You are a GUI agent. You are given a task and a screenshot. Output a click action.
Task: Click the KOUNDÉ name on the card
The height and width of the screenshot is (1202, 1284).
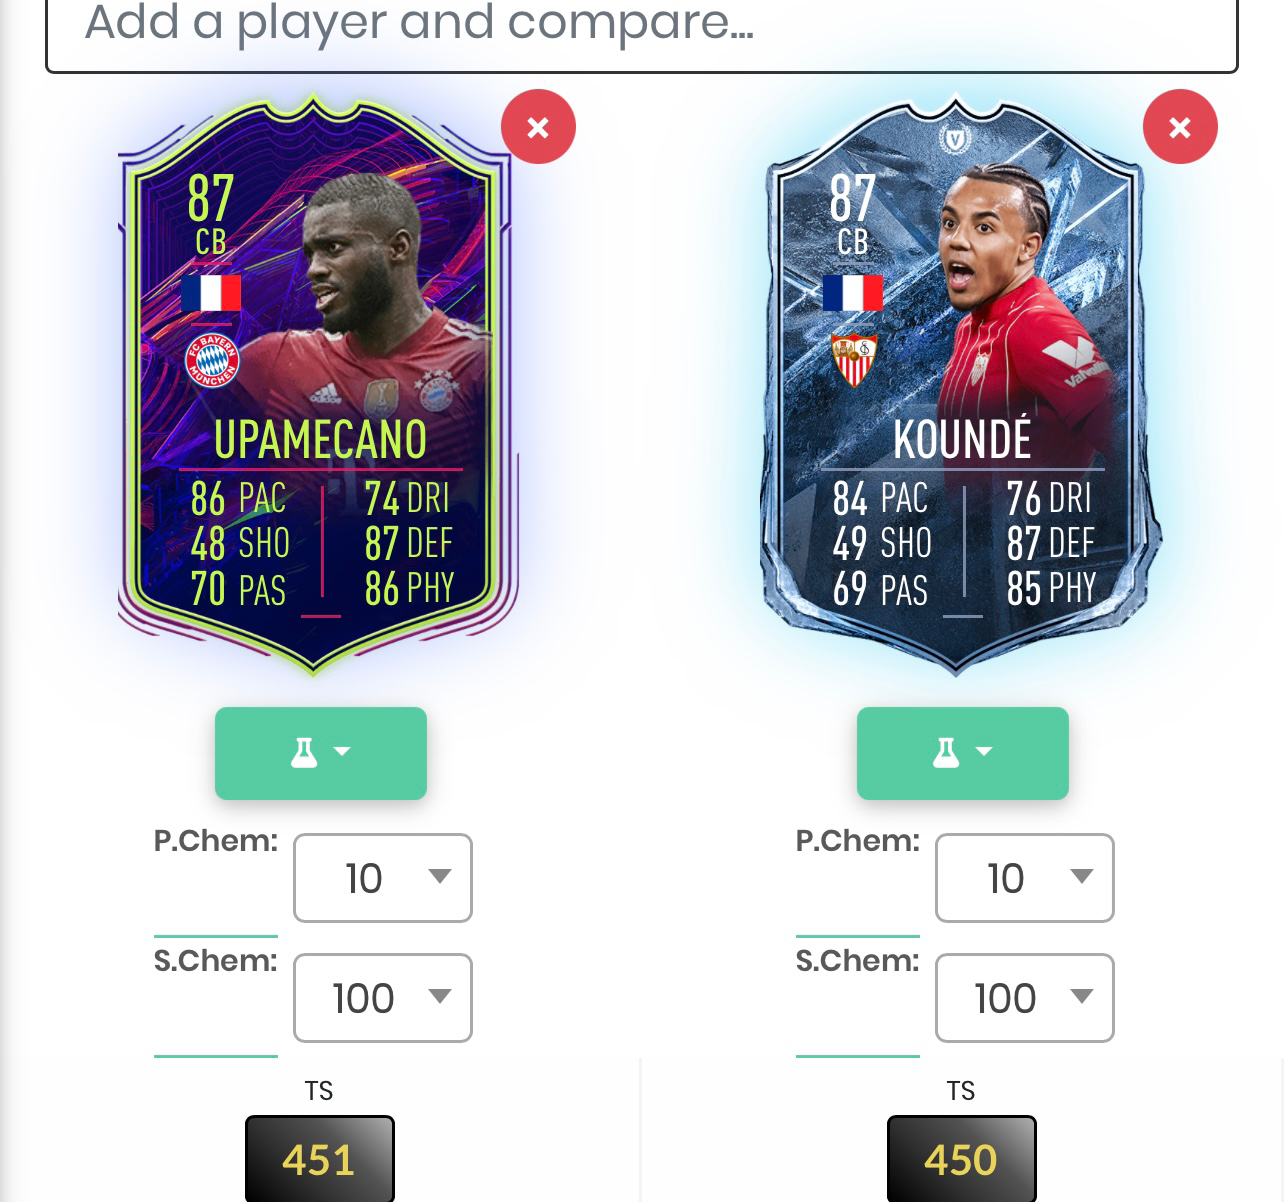pos(962,440)
